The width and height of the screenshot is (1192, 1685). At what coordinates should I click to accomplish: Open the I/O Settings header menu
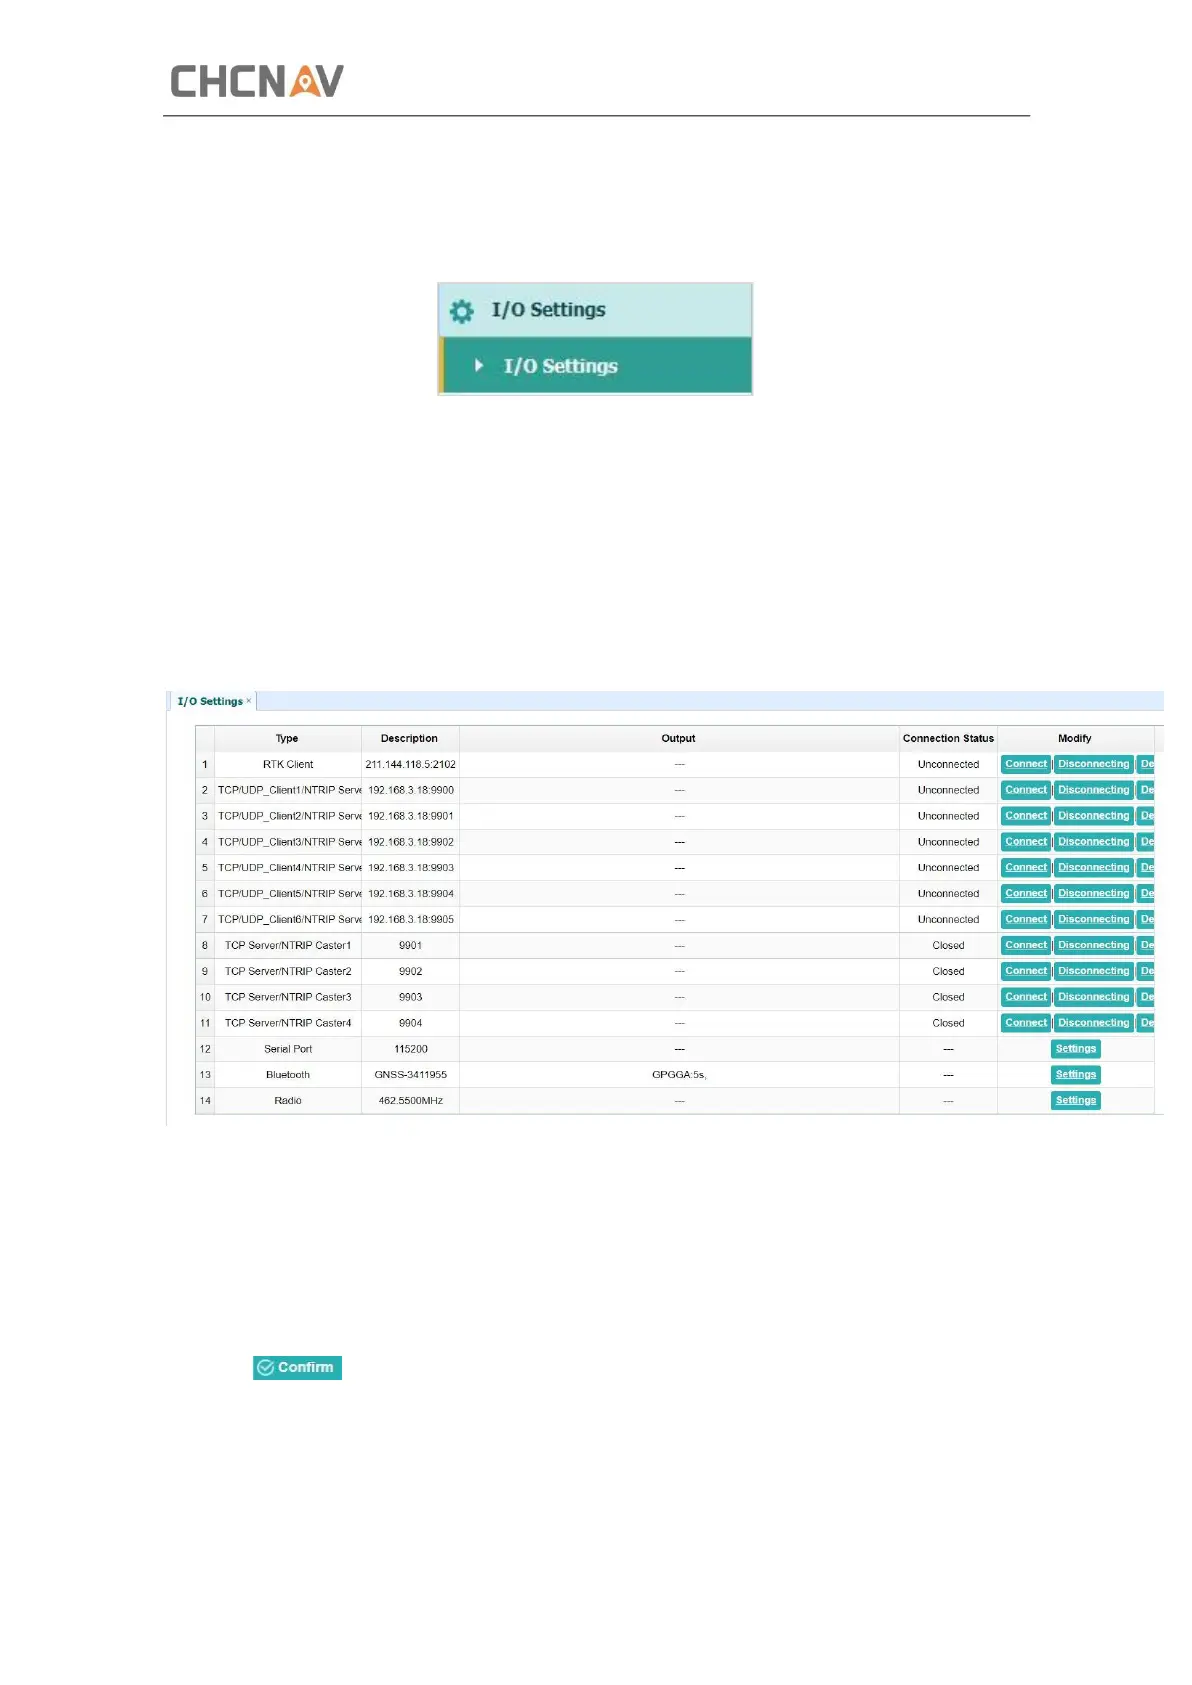(x=595, y=310)
